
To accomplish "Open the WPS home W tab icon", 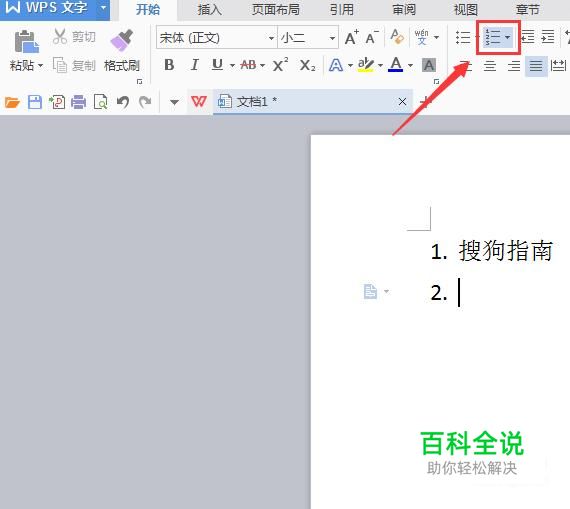I will pos(199,101).
